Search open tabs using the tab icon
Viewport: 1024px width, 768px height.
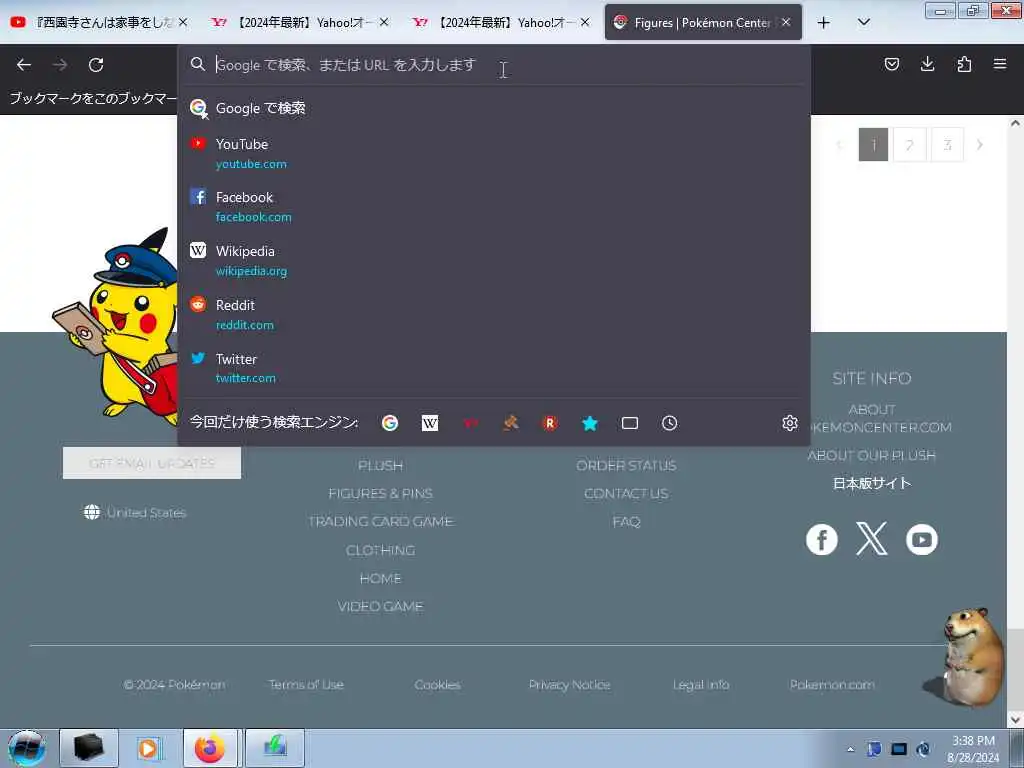[x=630, y=423]
